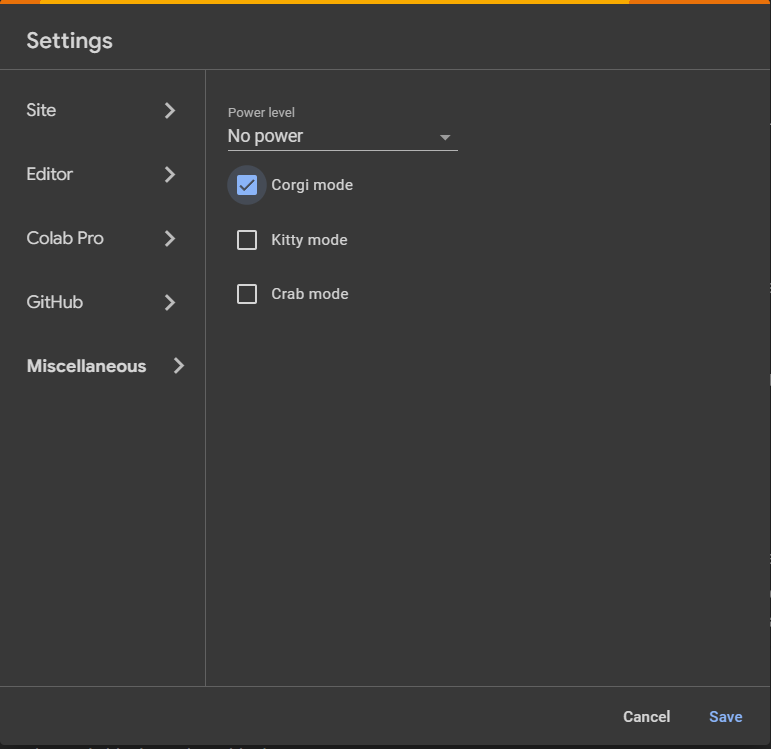Click the chevron arrow next to Site
This screenshot has height=749, width=771.
[170, 111]
